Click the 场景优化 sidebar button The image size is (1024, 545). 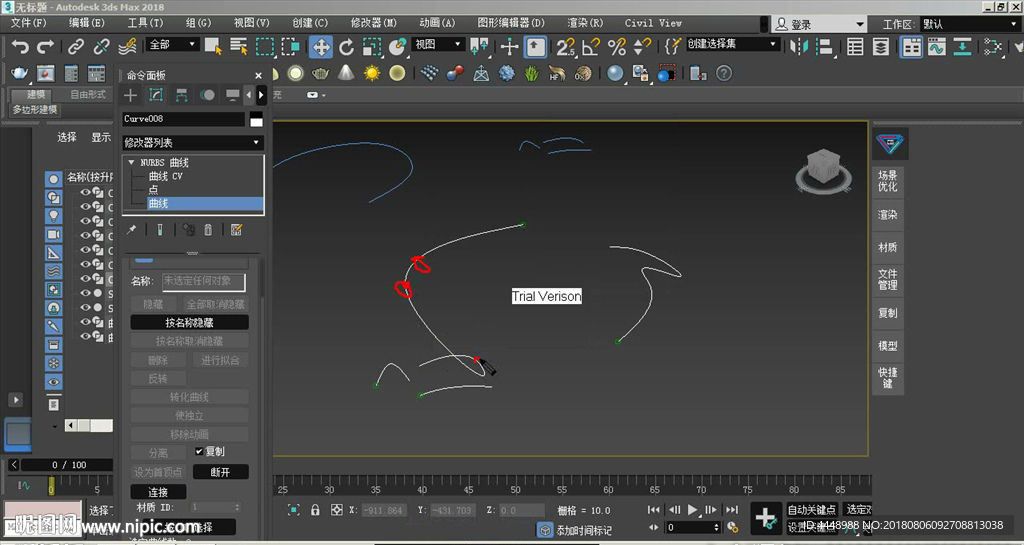(x=888, y=181)
